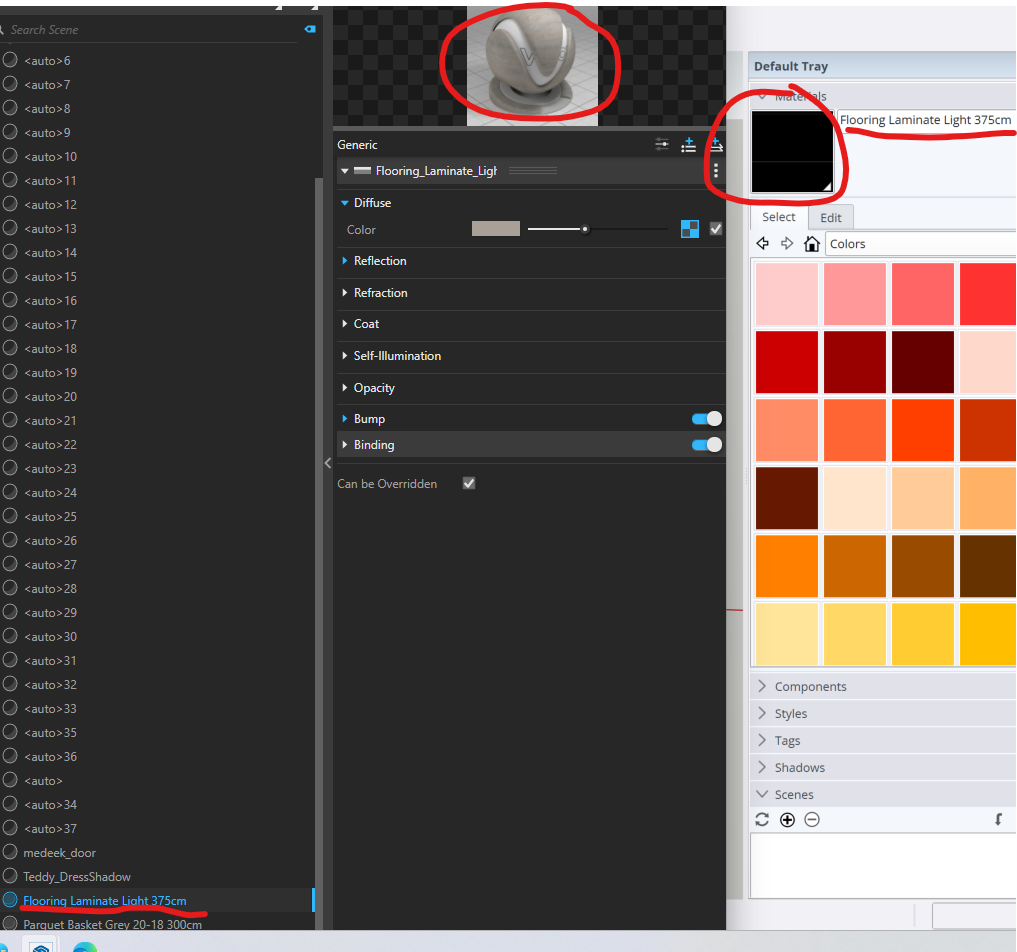Expand the Shadows tray panel
Image resolution: width=1017 pixels, height=952 pixels.
click(883, 767)
